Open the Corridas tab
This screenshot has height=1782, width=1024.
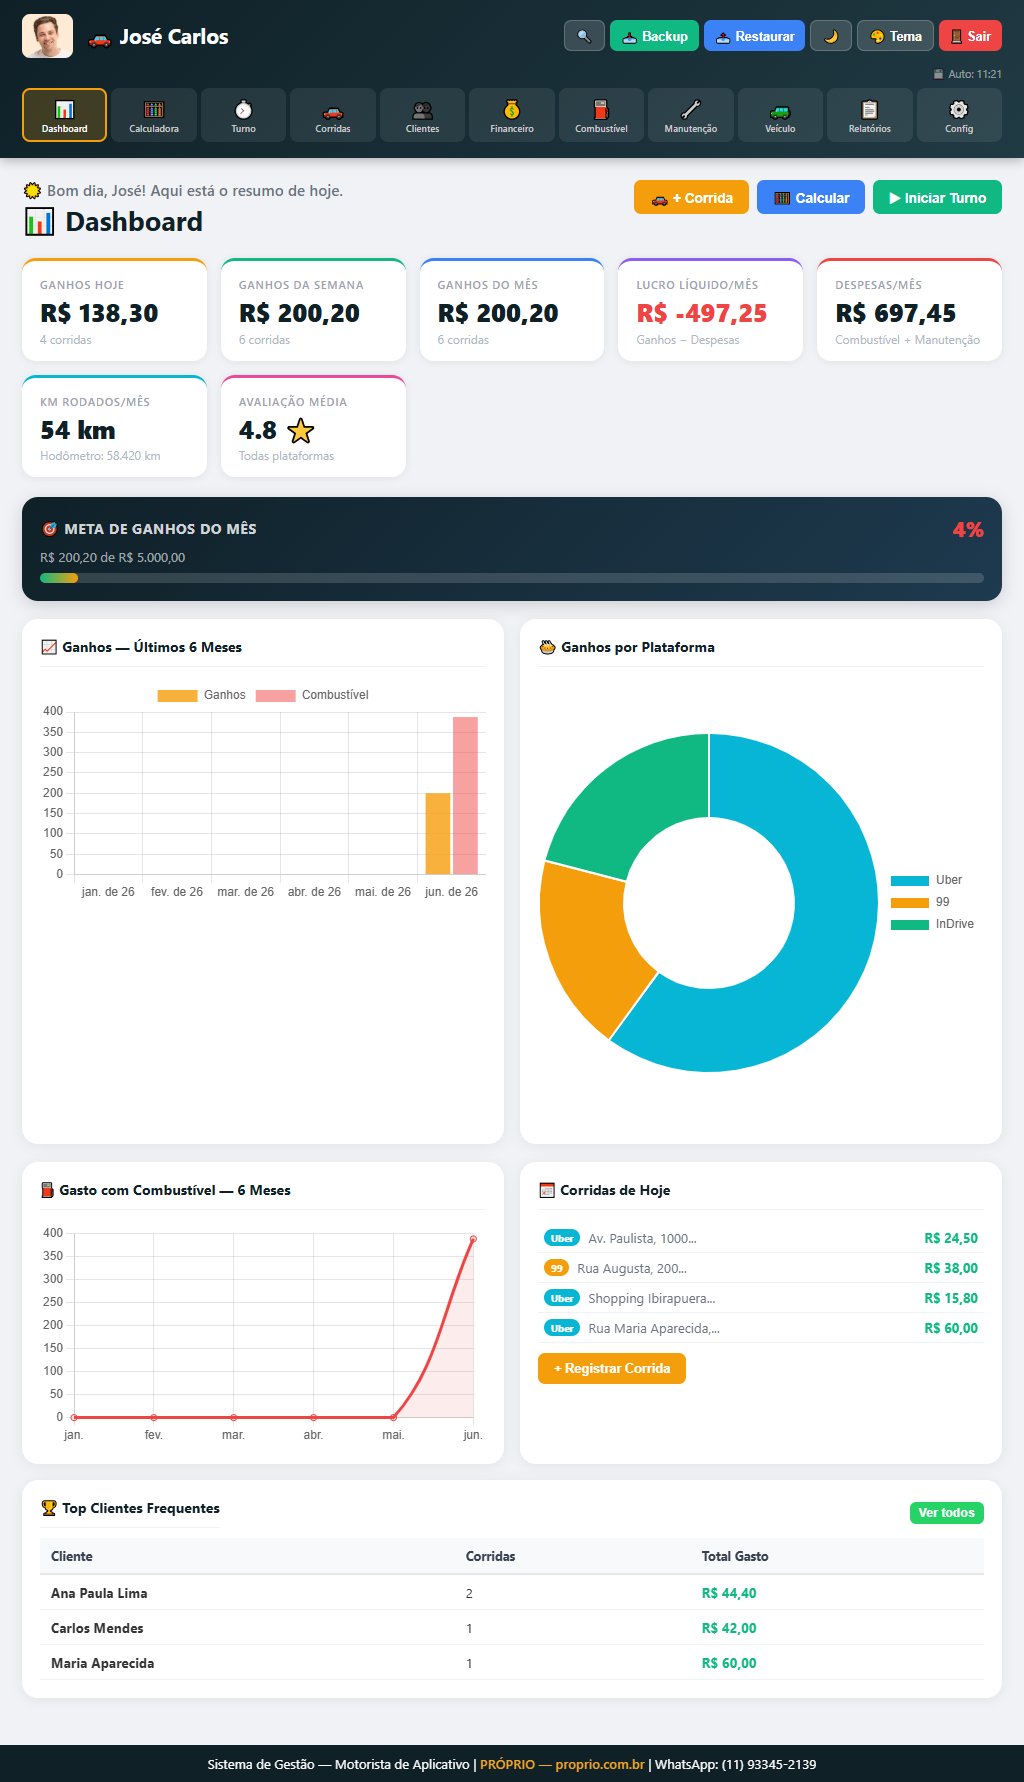coord(333,115)
